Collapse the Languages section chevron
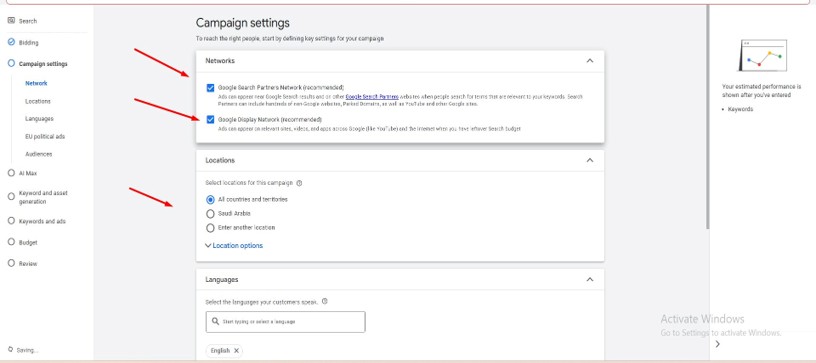Screen dimensions: 816x363 590,279
